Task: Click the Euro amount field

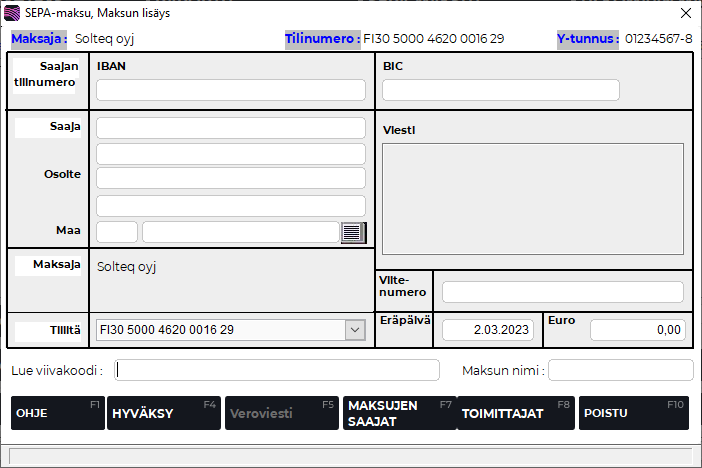Action: tap(637, 330)
